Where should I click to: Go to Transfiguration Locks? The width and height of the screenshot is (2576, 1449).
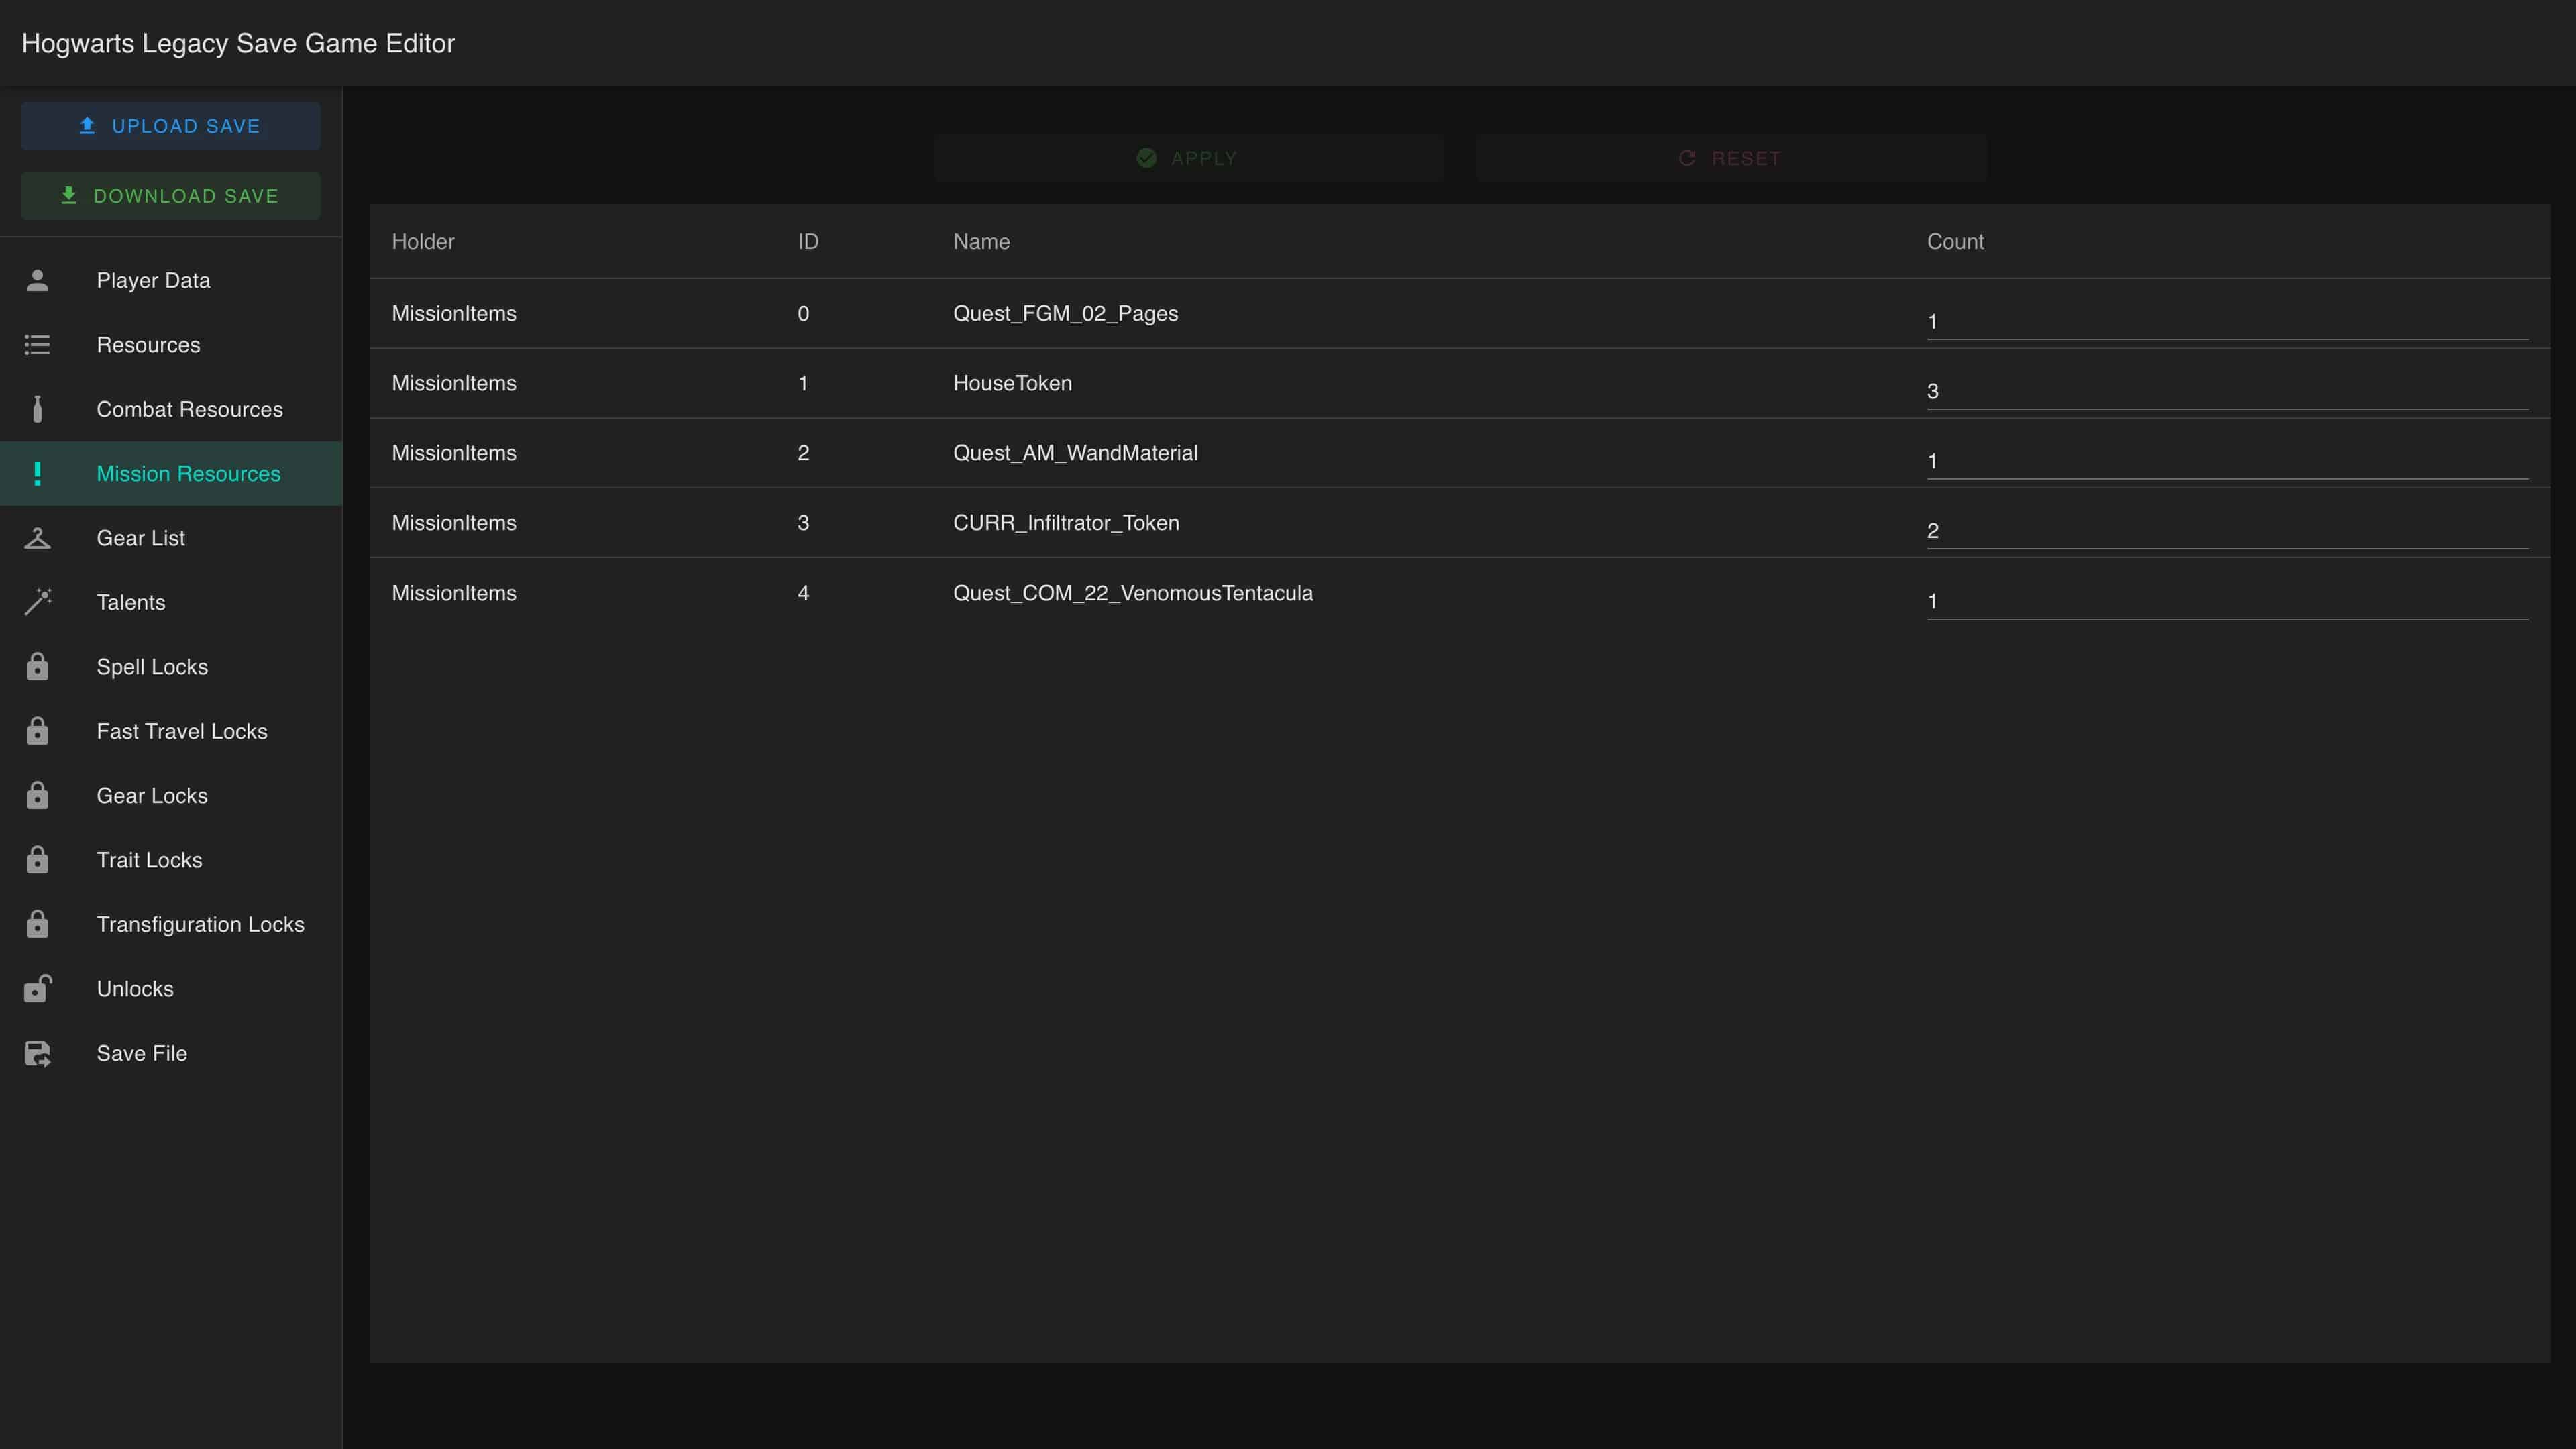171,924
